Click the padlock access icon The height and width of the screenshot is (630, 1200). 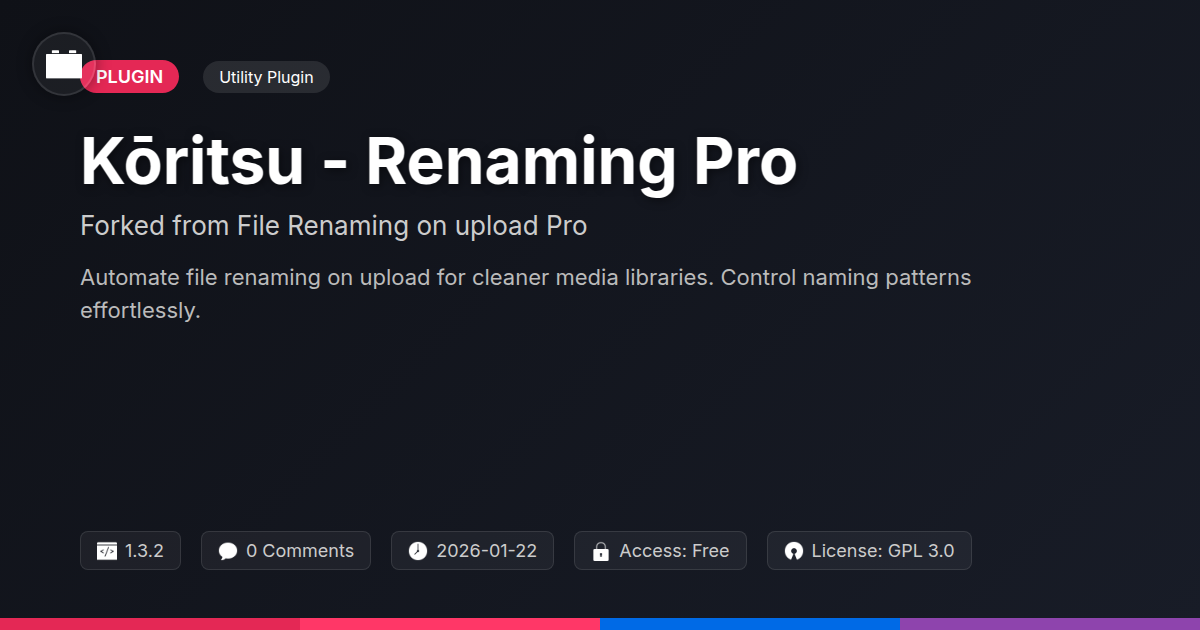click(x=601, y=551)
